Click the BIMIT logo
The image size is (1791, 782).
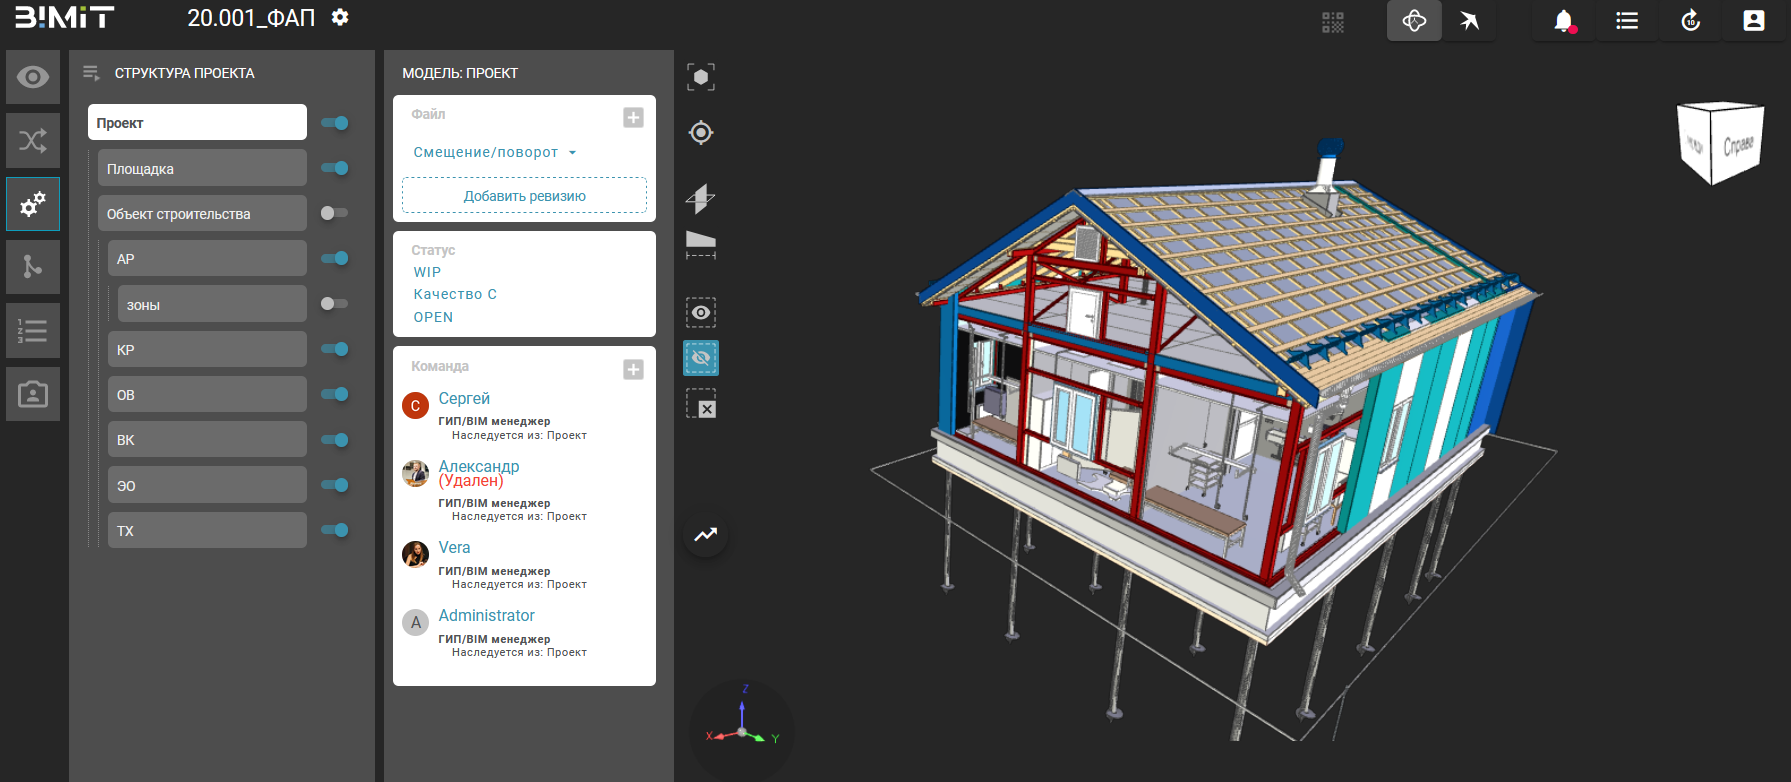(x=64, y=17)
